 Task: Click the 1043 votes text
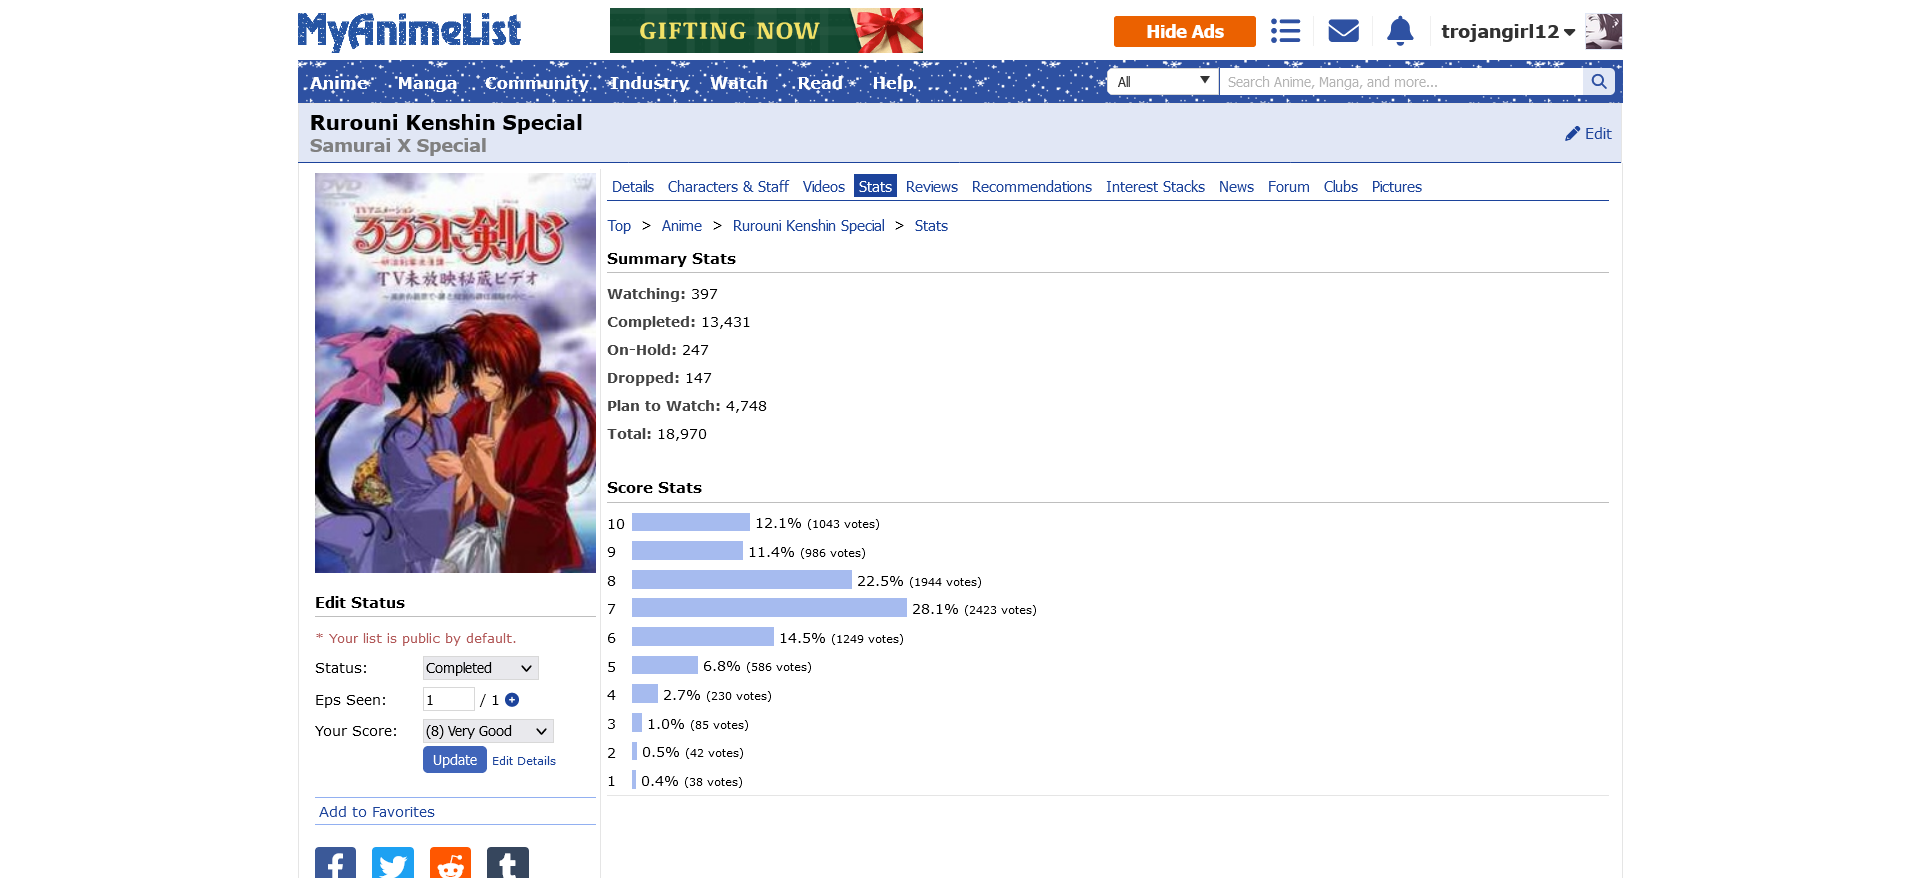click(x=844, y=524)
